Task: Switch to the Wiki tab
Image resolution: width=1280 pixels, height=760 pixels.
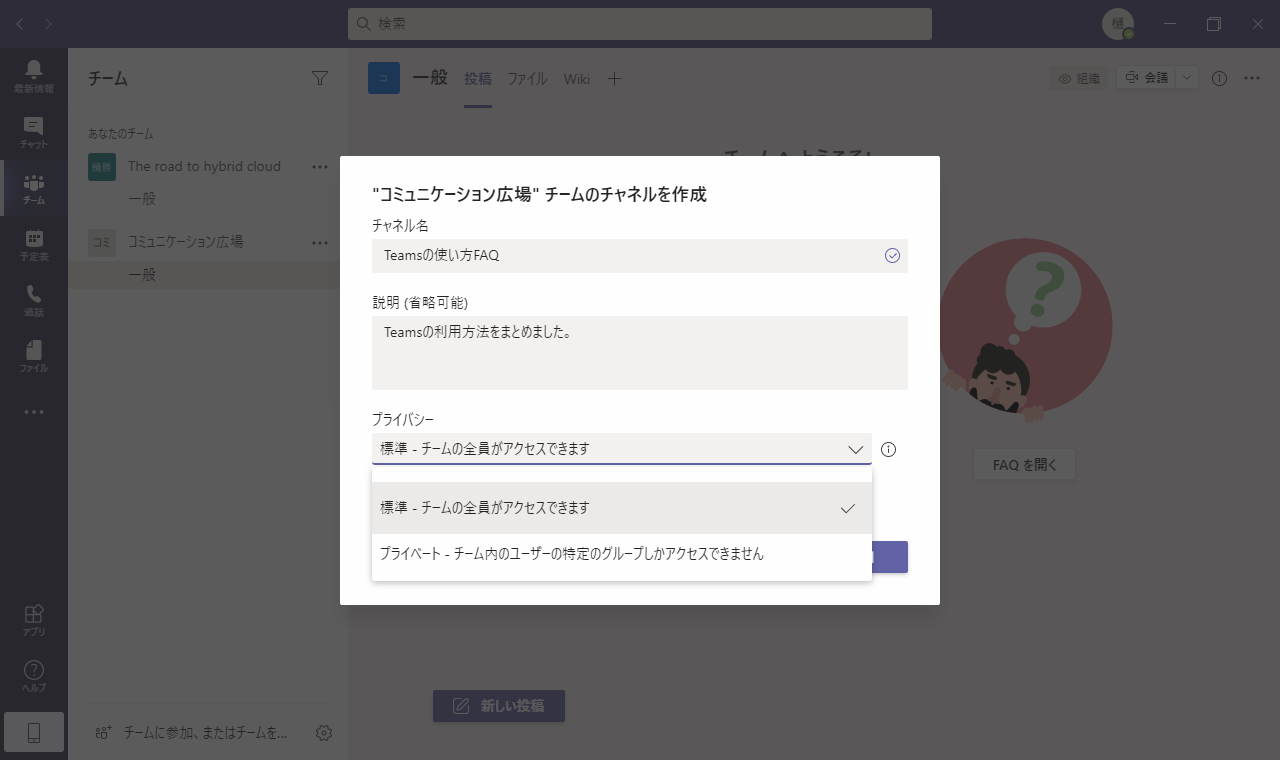Action: point(577,78)
